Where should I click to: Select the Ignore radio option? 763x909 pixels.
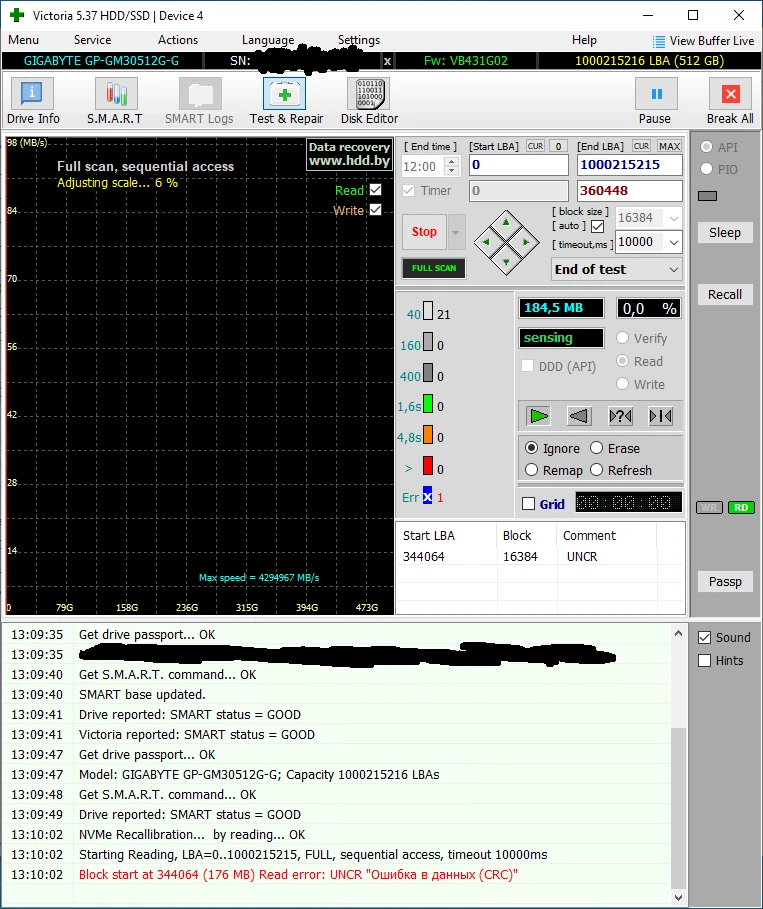pos(531,448)
